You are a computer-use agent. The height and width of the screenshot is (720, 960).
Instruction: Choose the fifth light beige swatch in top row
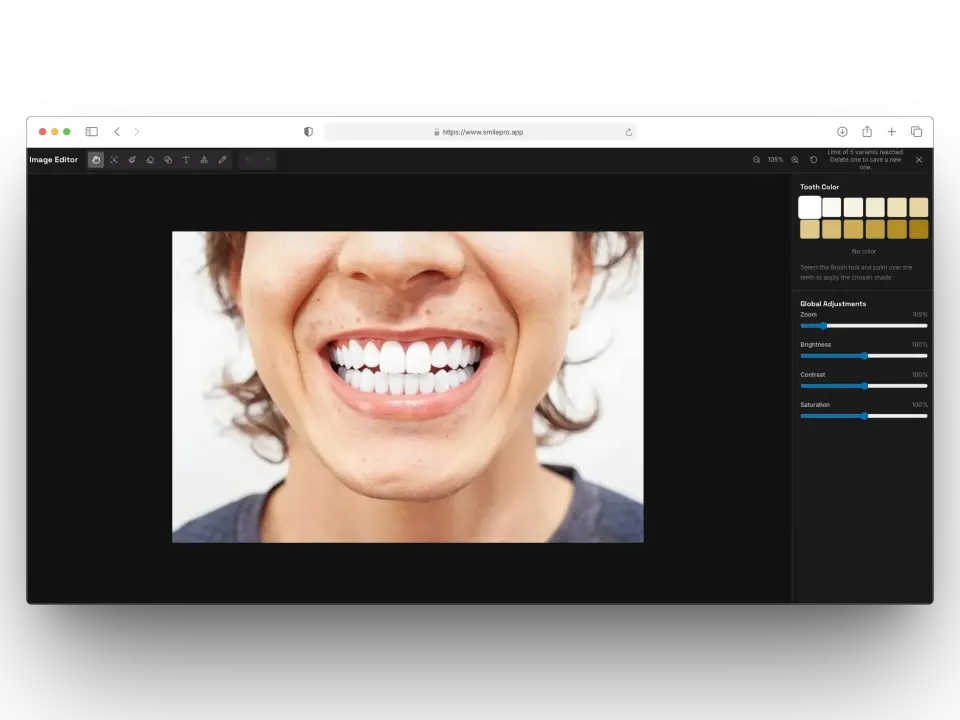pos(897,208)
